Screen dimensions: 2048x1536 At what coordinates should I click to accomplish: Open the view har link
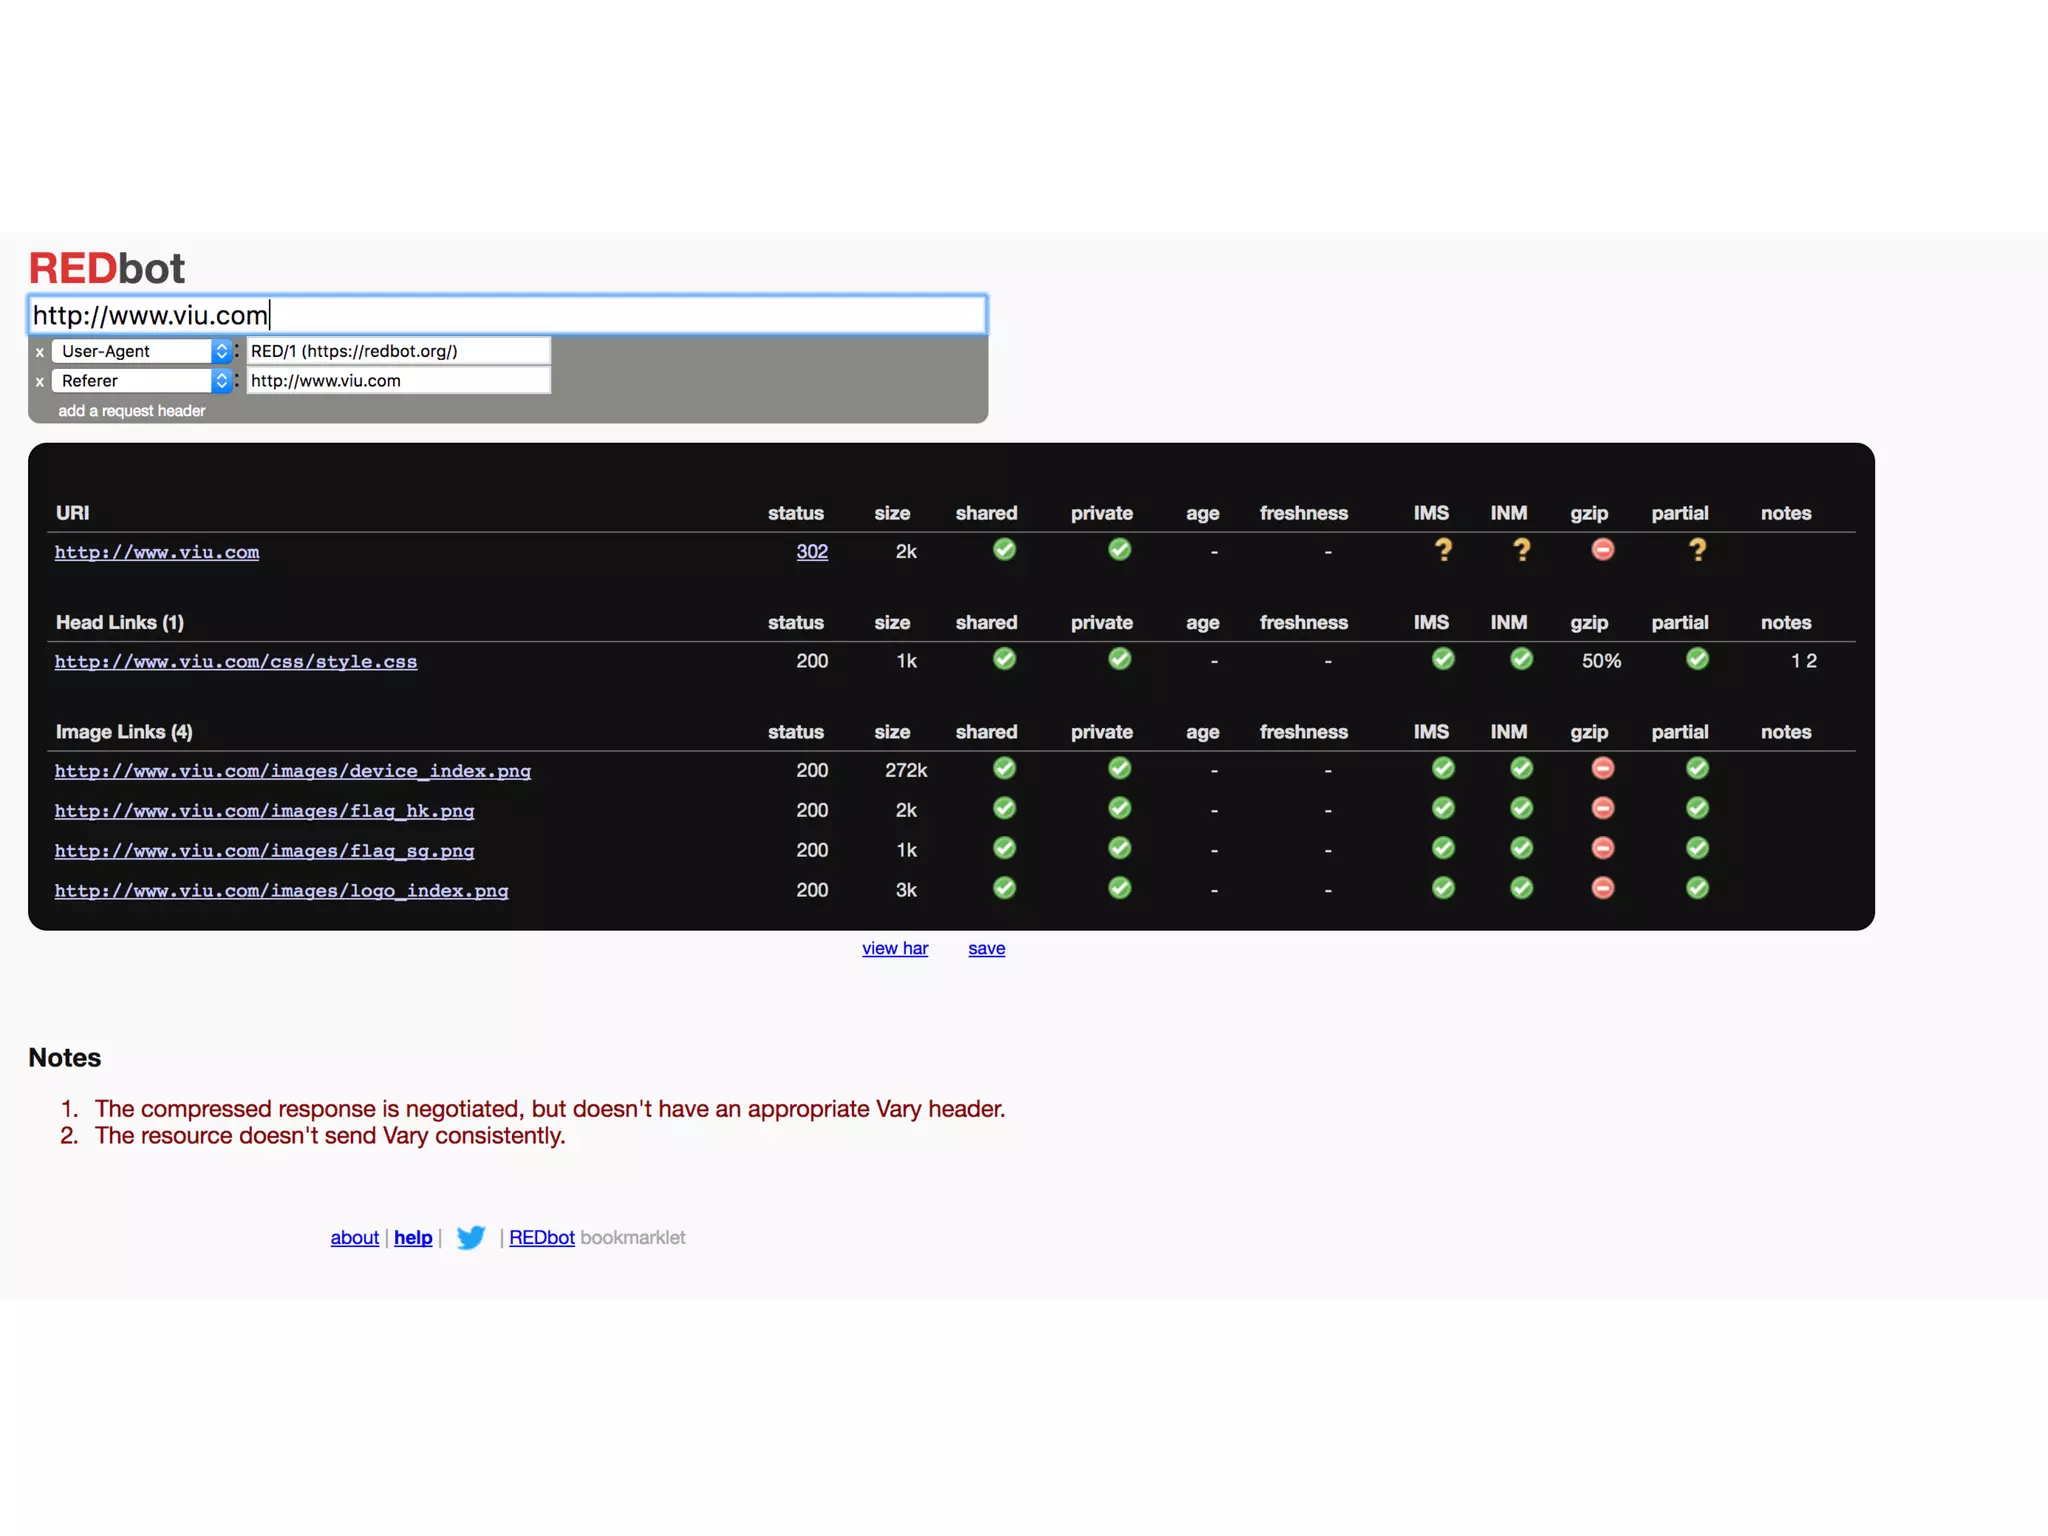coord(894,948)
